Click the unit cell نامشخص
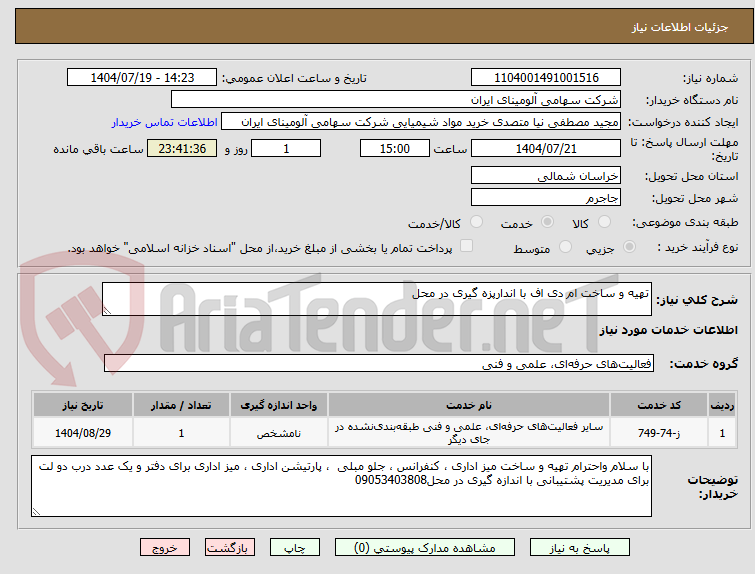The image size is (755, 574). tap(279, 433)
